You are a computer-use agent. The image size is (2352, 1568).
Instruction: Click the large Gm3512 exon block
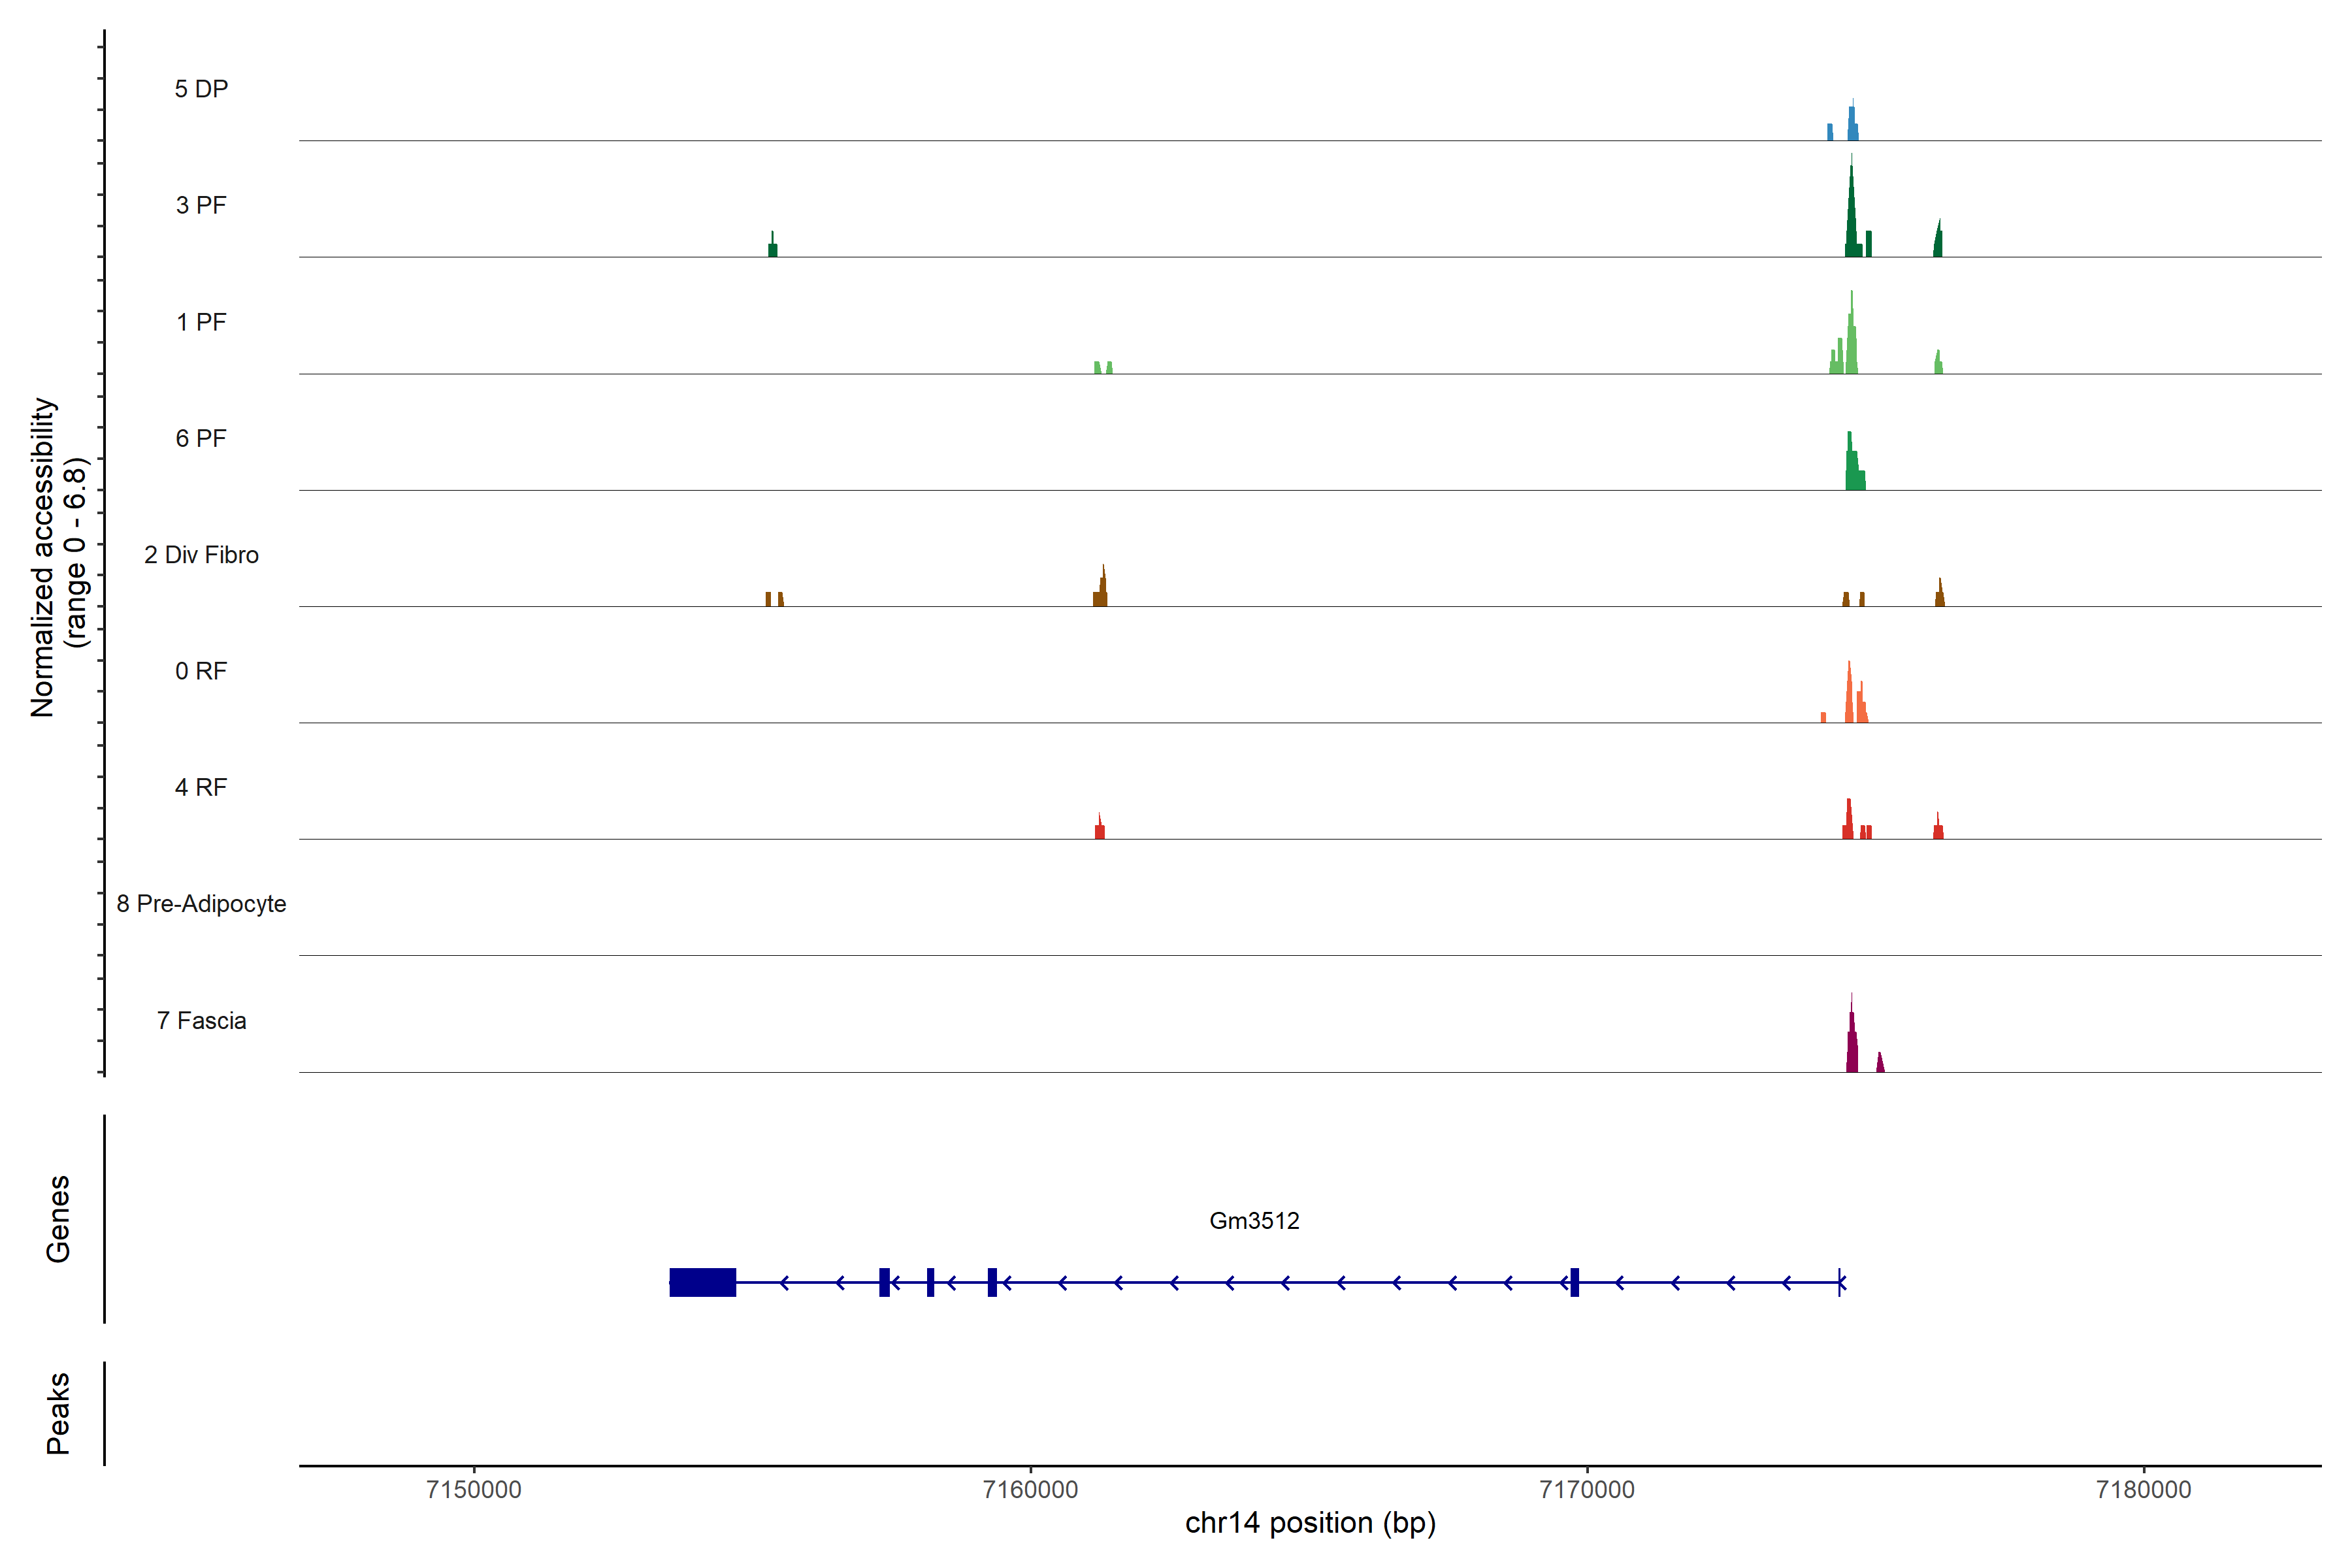tap(702, 1282)
